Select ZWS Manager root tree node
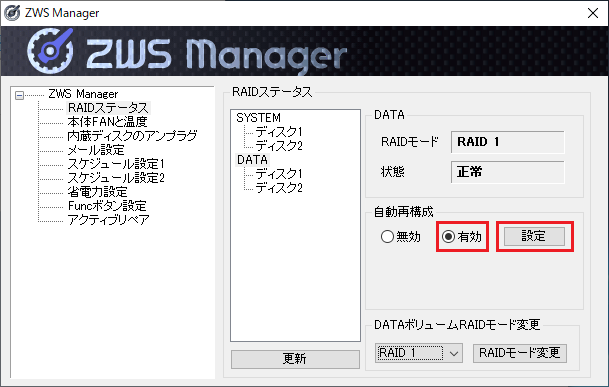Viewport: 609px width, 387px height. [83, 94]
